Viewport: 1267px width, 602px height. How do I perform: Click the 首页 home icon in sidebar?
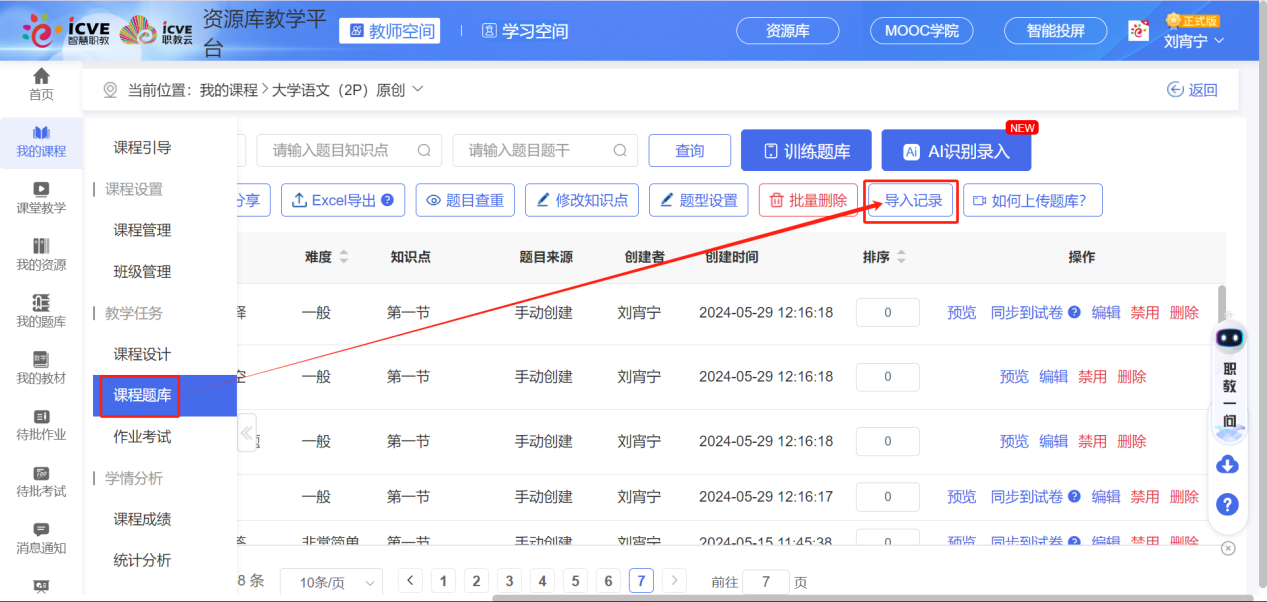tap(41, 78)
